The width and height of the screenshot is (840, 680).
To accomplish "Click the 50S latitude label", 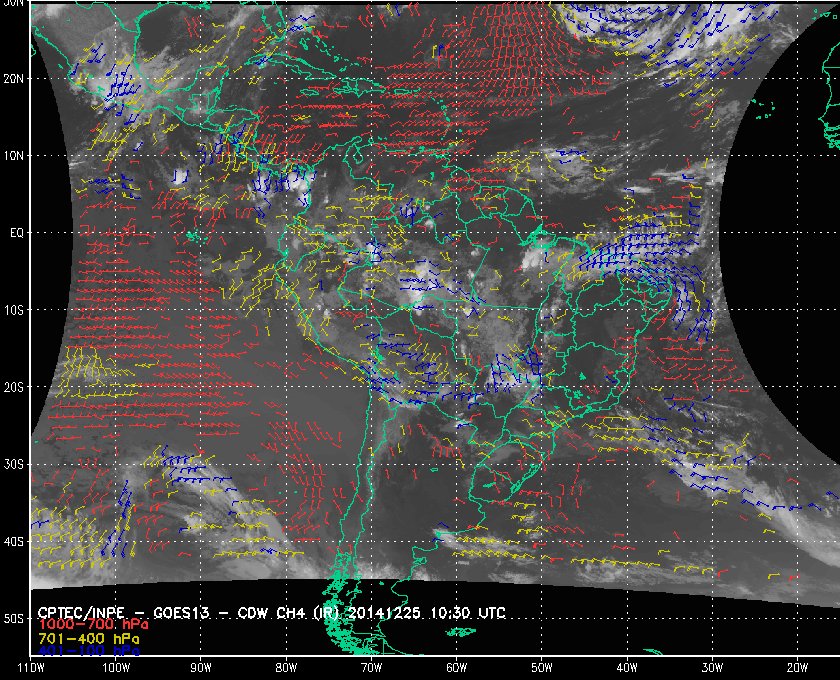I will (14, 619).
